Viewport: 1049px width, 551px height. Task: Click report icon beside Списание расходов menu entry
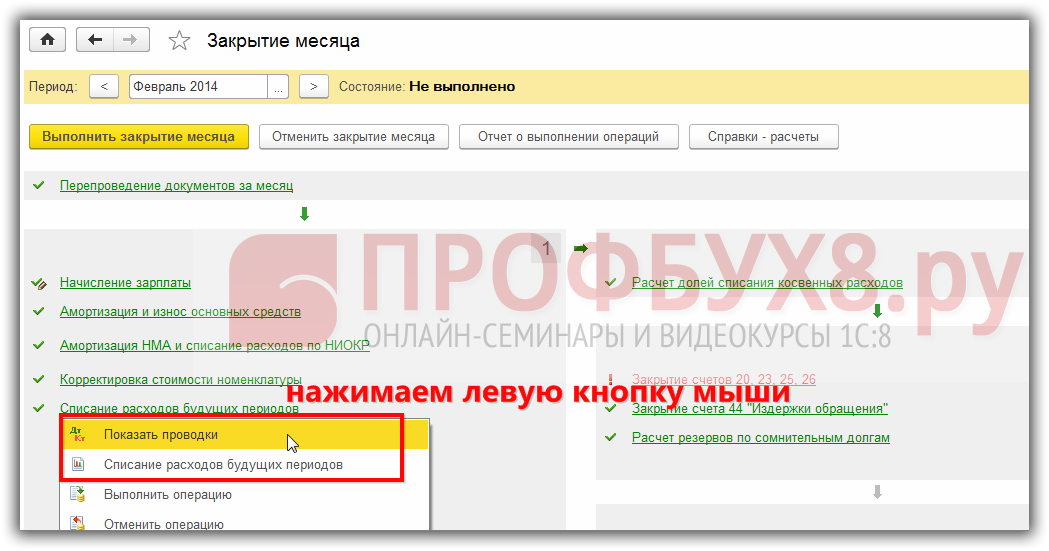[78, 464]
